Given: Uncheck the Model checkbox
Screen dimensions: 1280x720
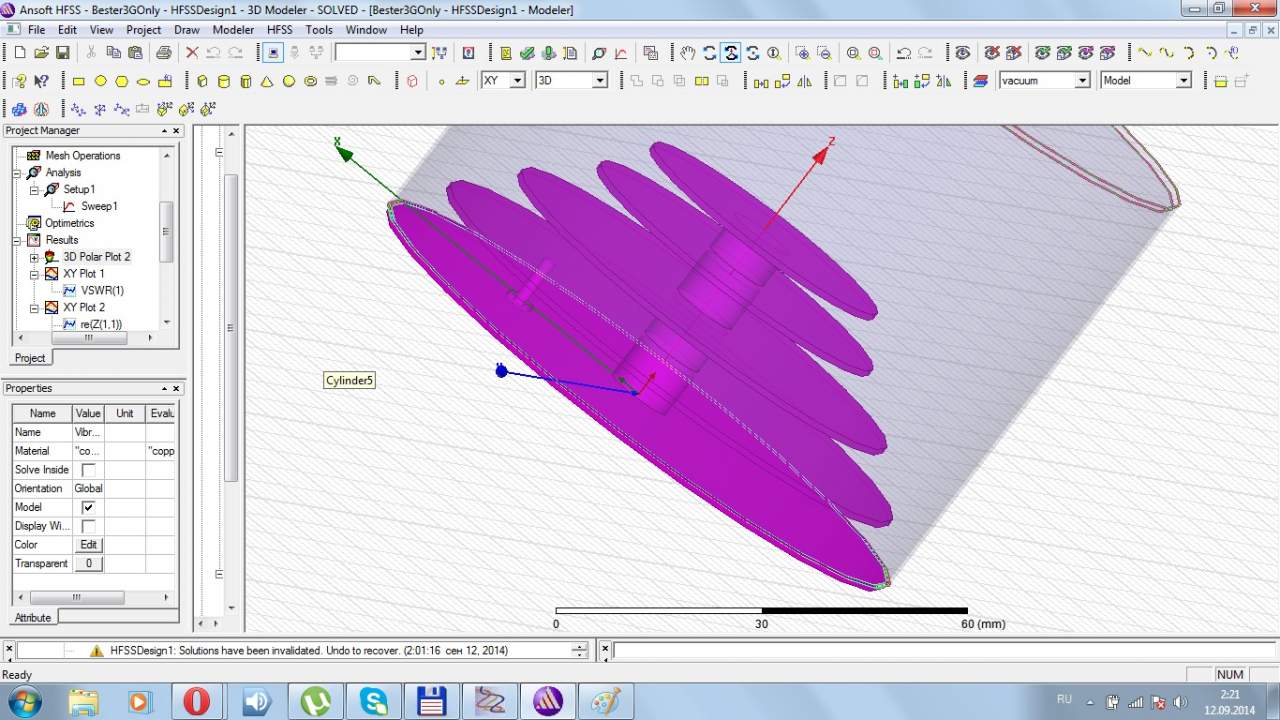Looking at the screenshot, I should tap(88, 507).
